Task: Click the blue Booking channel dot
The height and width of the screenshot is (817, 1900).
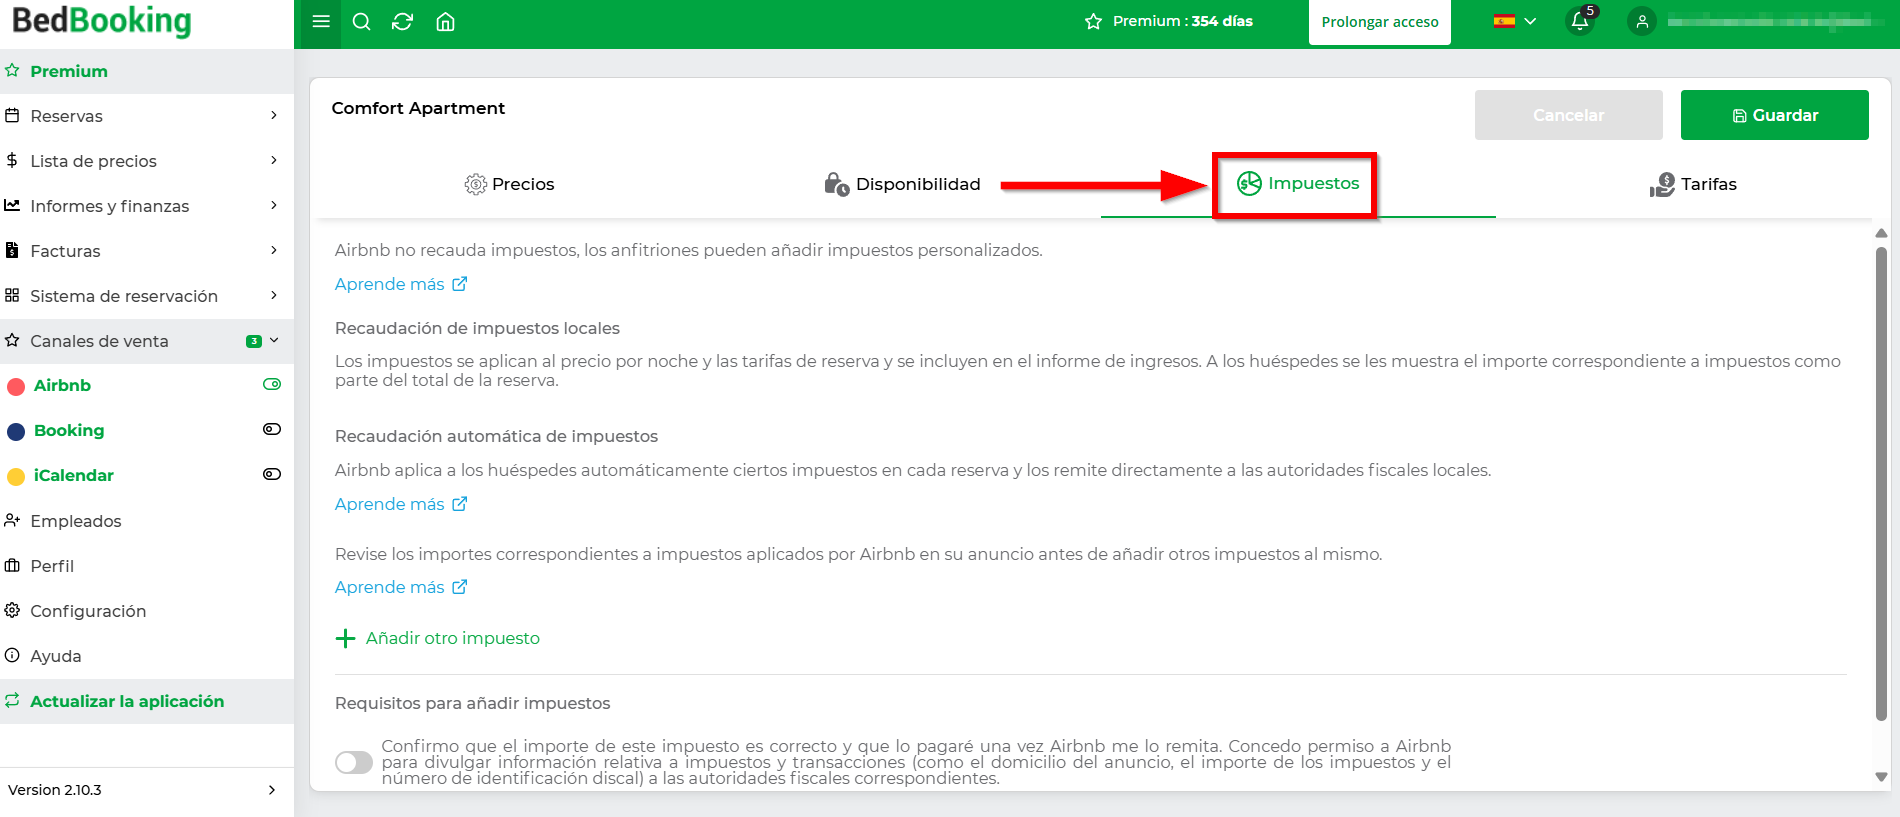Action: click(16, 431)
